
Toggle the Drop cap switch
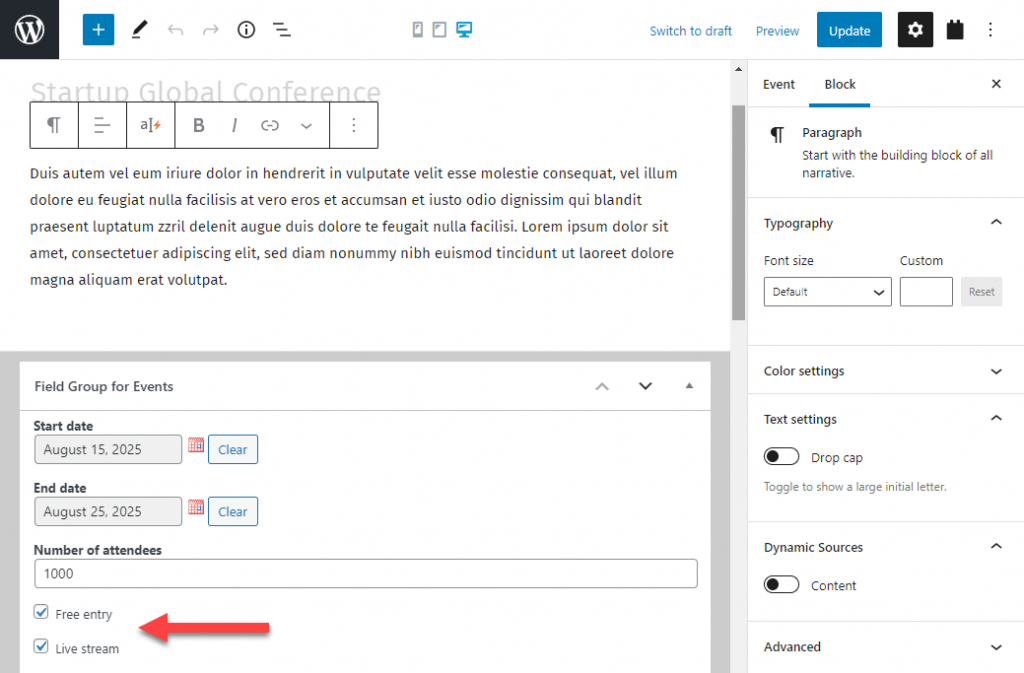coord(781,456)
